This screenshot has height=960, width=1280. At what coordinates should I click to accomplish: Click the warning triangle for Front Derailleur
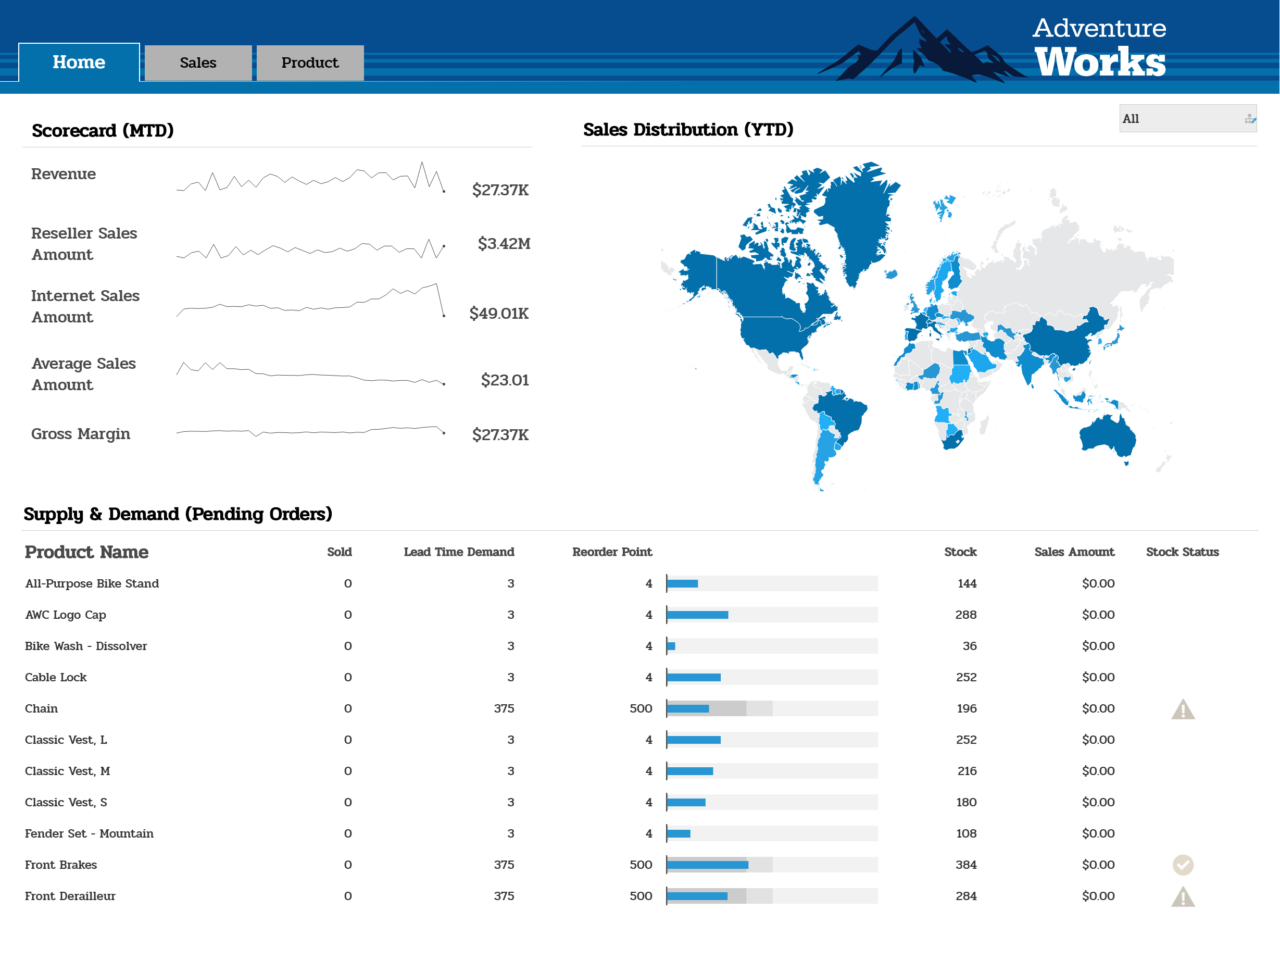pyautogui.click(x=1183, y=896)
